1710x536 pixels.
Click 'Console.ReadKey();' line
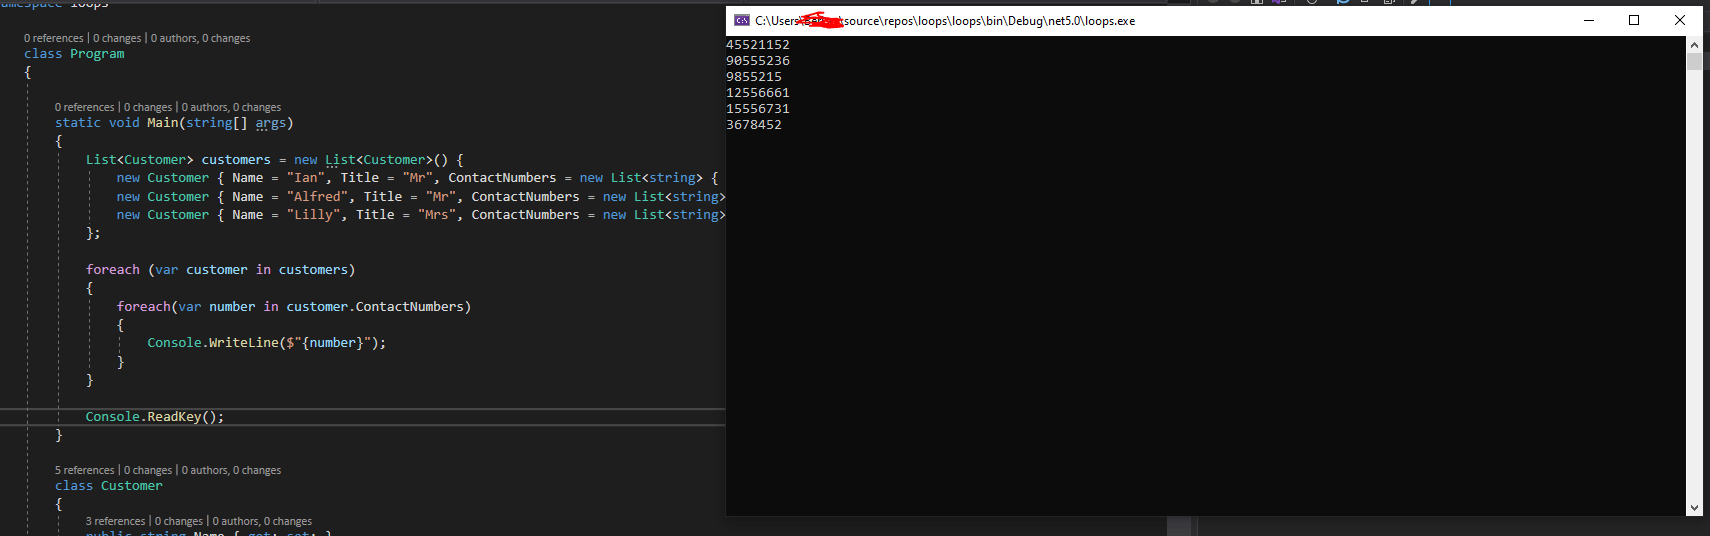coord(155,417)
